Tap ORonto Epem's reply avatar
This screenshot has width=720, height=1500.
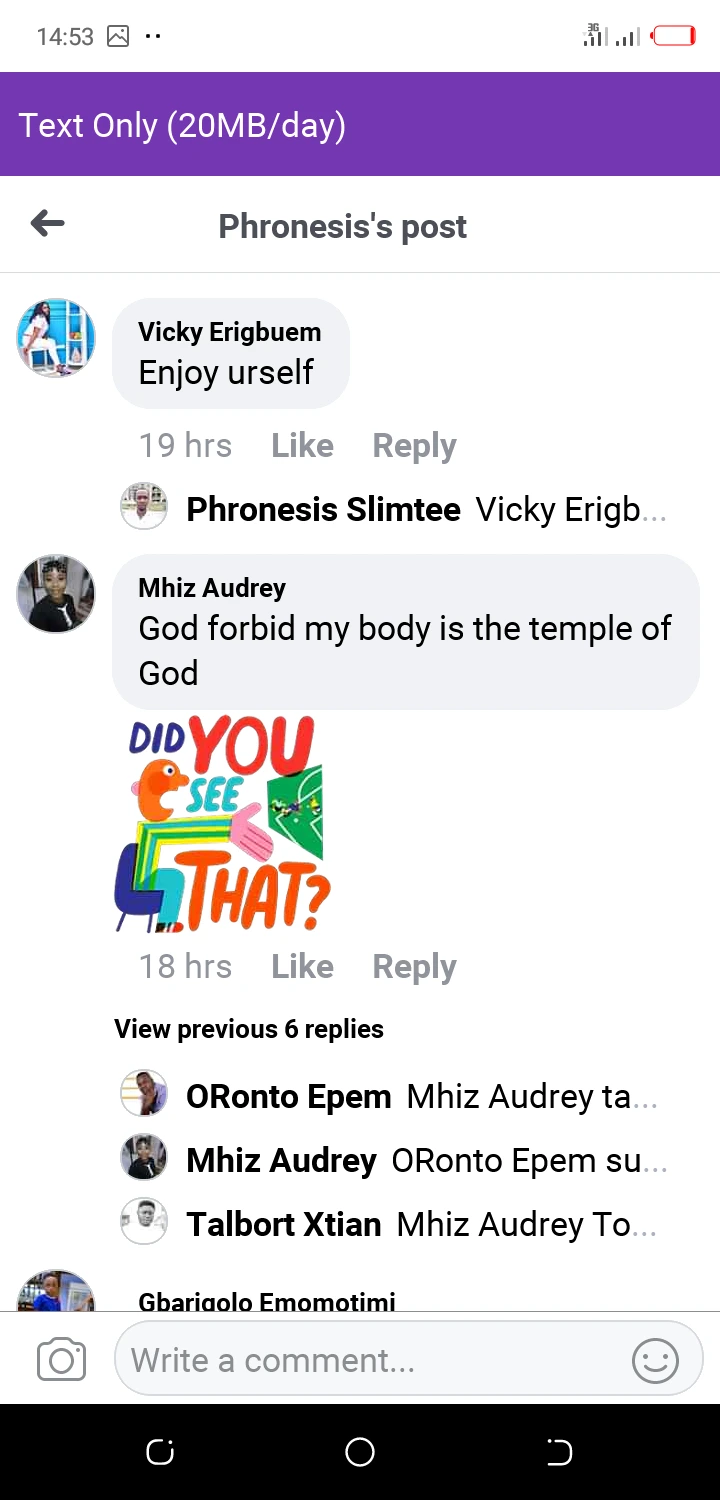(144, 1094)
